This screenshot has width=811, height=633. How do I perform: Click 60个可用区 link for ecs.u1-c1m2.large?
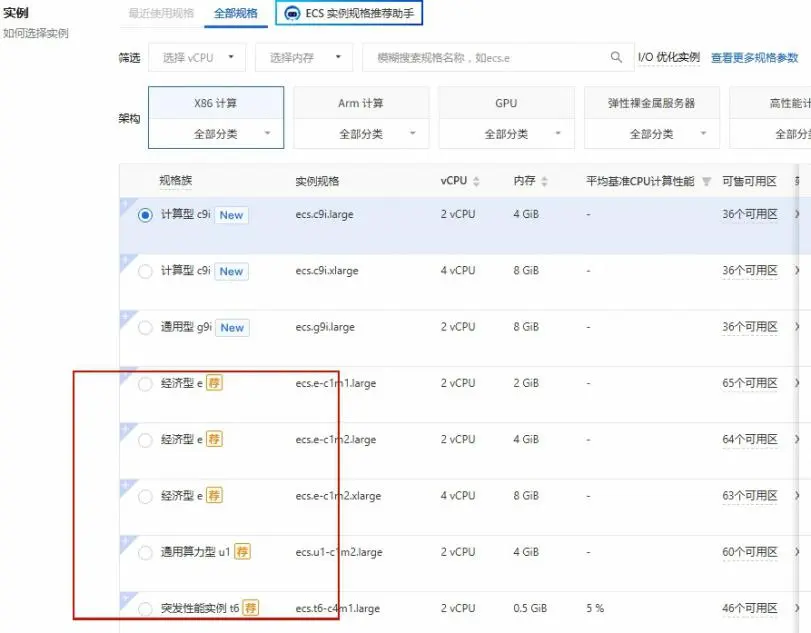[750, 552]
